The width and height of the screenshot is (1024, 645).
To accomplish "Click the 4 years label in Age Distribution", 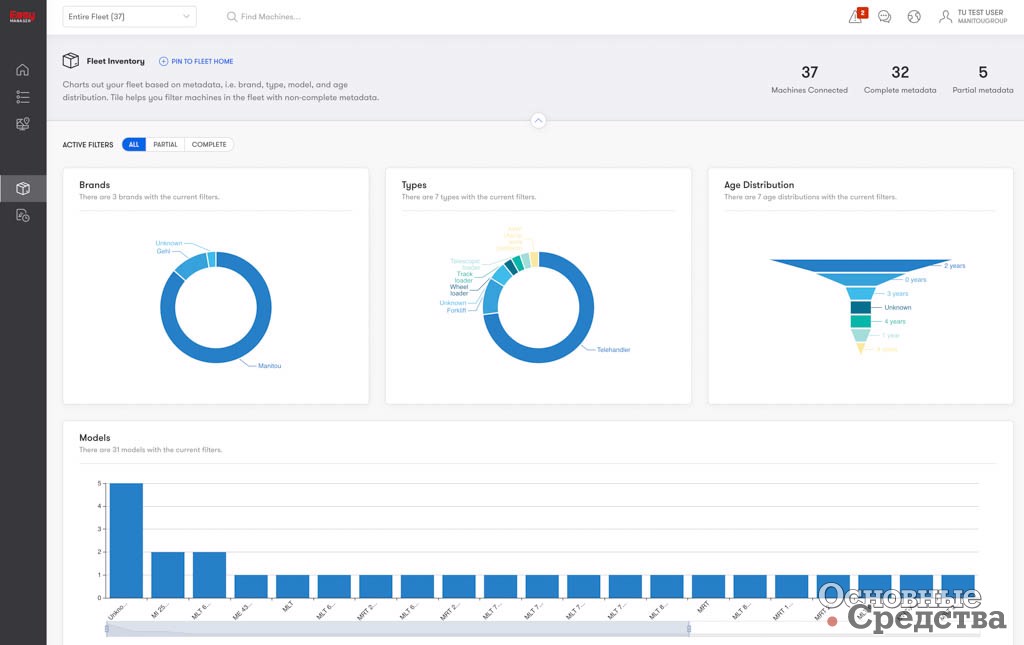I will [895, 322].
